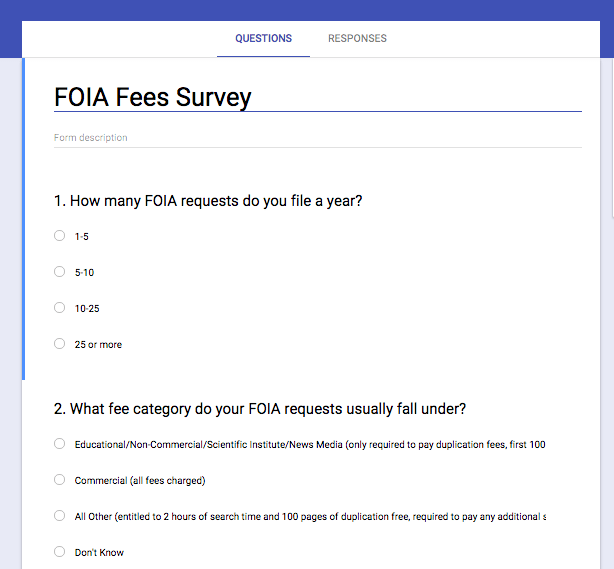This screenshot has height=569, width=614.
Task: Edit question 1 about FOIA requests per year
Action: tap(208, 201)
